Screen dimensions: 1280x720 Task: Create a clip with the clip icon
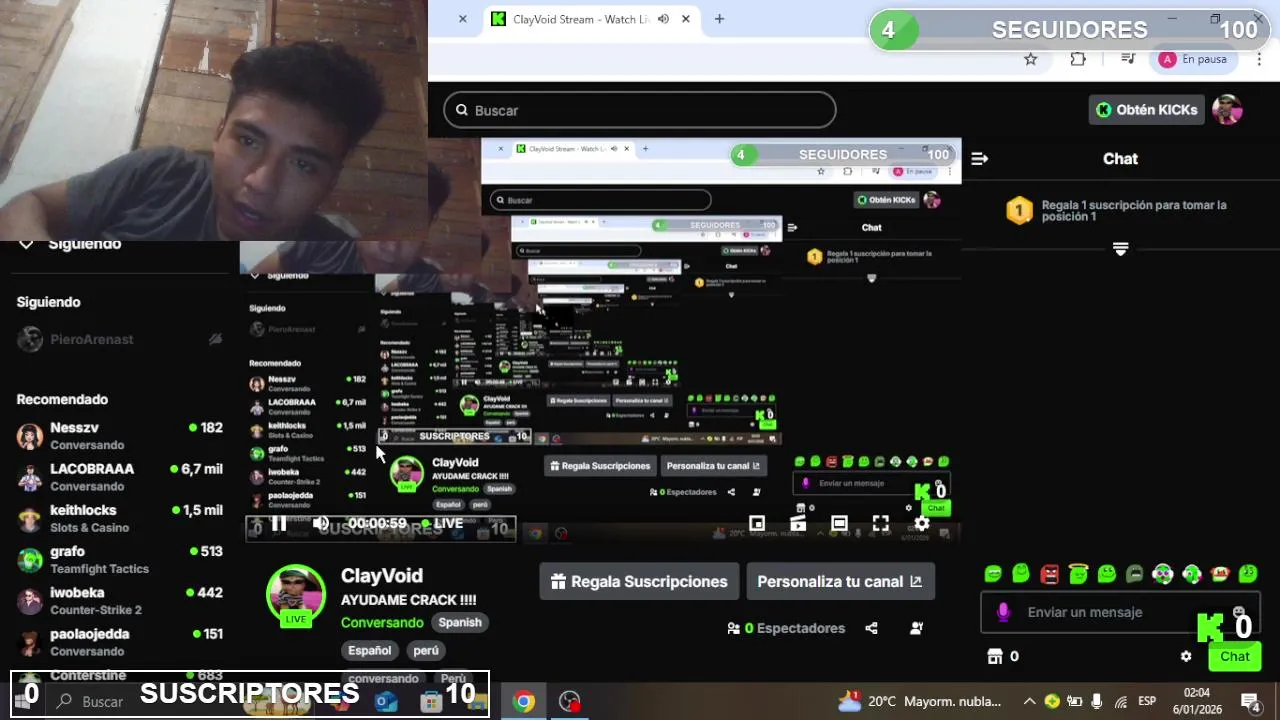798,523
